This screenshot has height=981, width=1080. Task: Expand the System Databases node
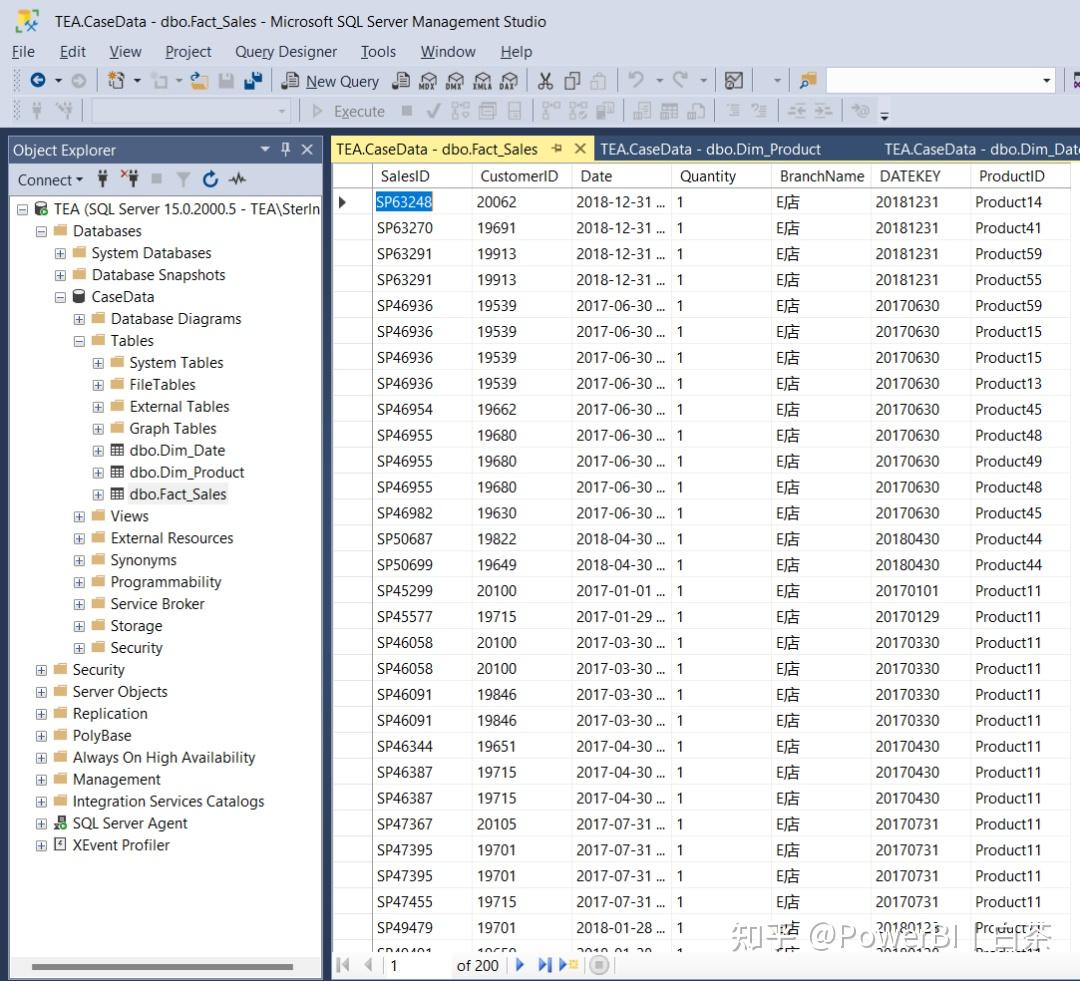pos(61,254)
